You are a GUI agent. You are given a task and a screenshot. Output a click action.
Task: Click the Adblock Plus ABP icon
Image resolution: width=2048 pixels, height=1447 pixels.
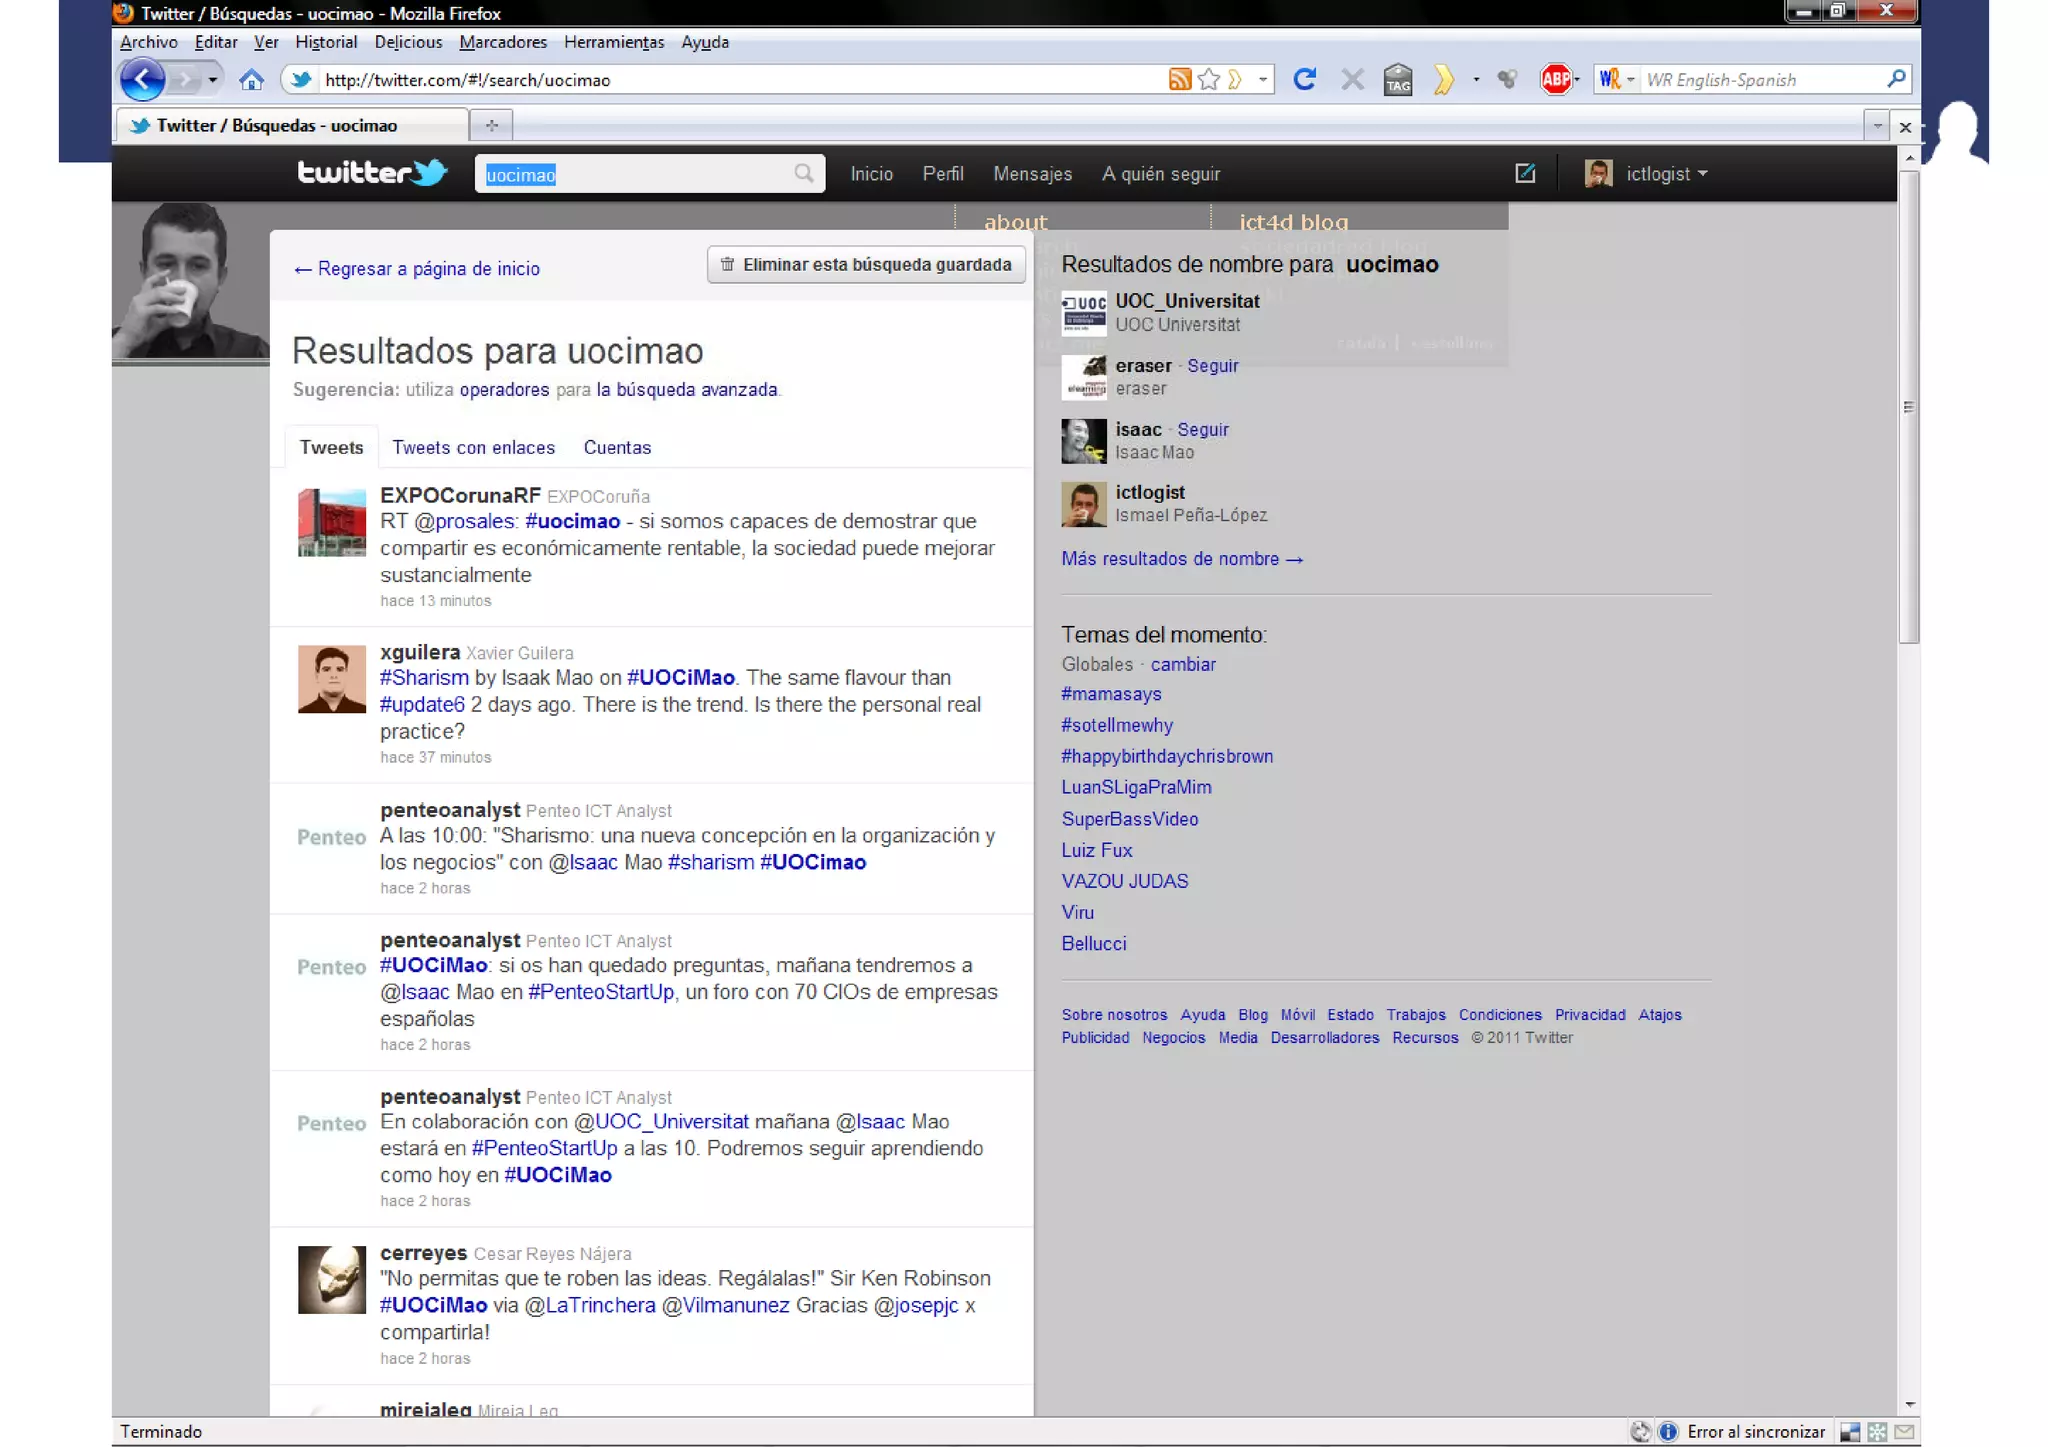[x=1555, y=79]
